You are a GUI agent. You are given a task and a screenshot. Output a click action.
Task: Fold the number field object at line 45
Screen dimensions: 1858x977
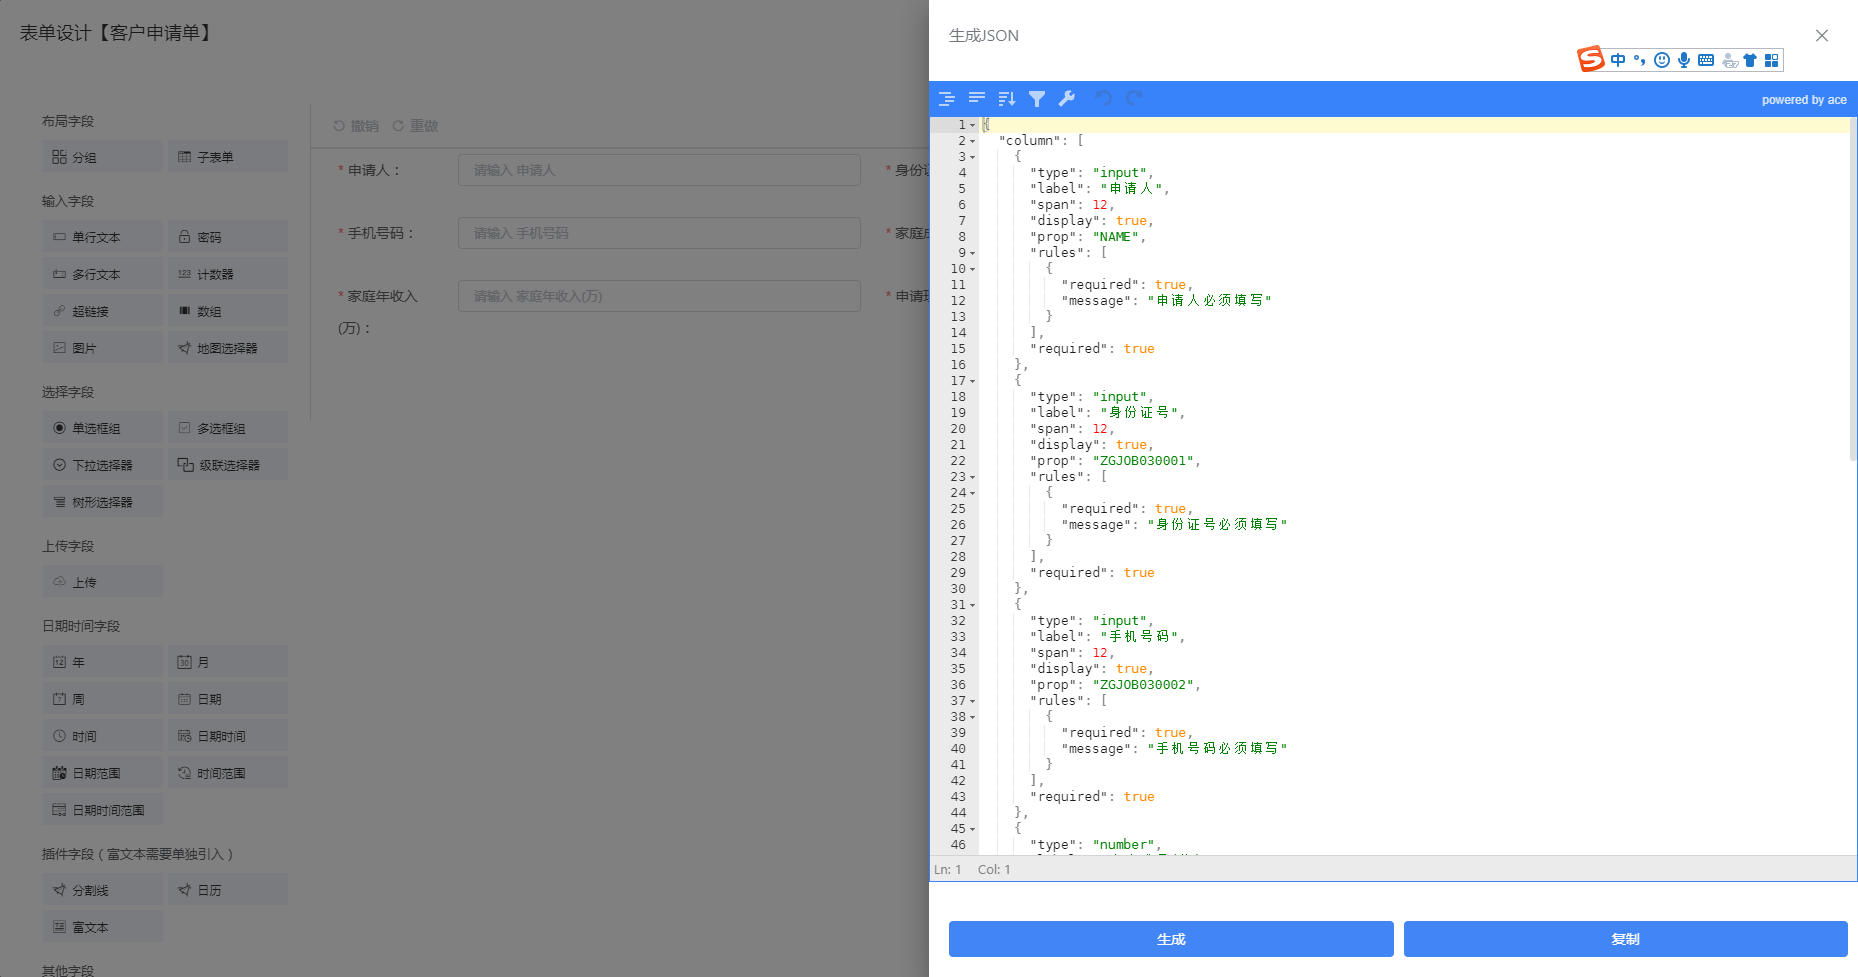972,829
